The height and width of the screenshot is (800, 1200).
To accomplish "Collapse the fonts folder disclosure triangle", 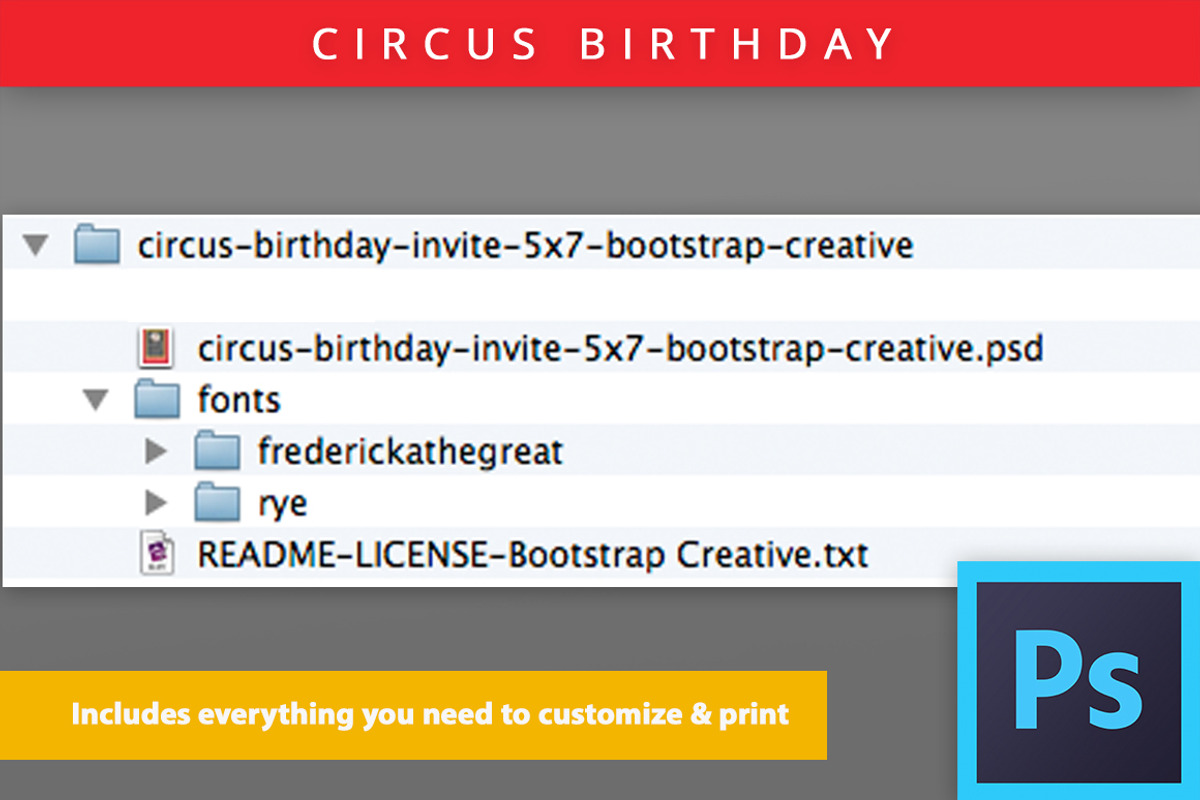I will (x=96, y=401).
